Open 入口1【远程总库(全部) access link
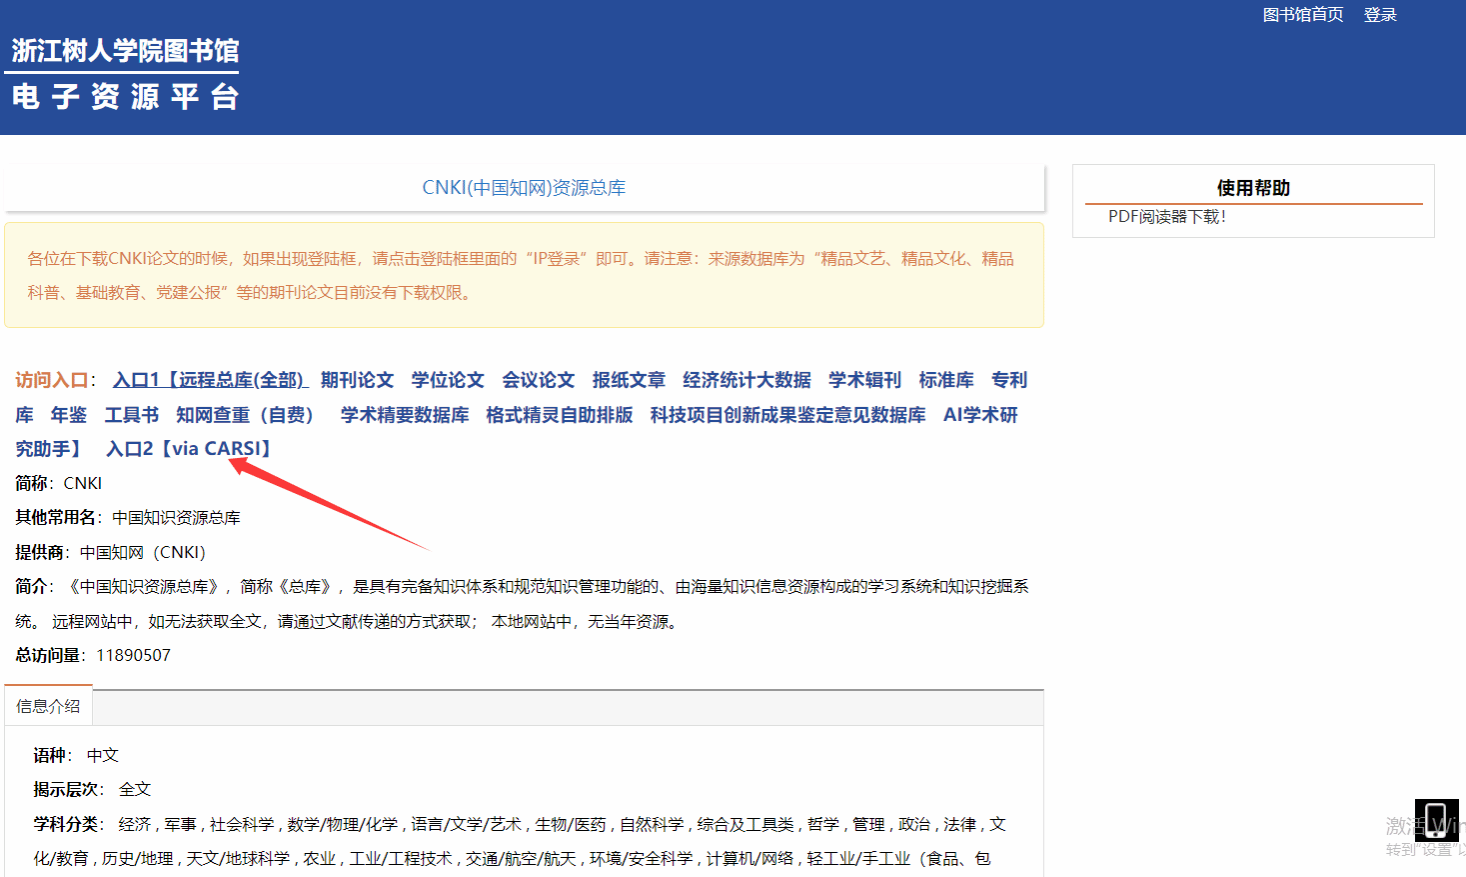The image size is (1466, 877). (x=209, y=380)
